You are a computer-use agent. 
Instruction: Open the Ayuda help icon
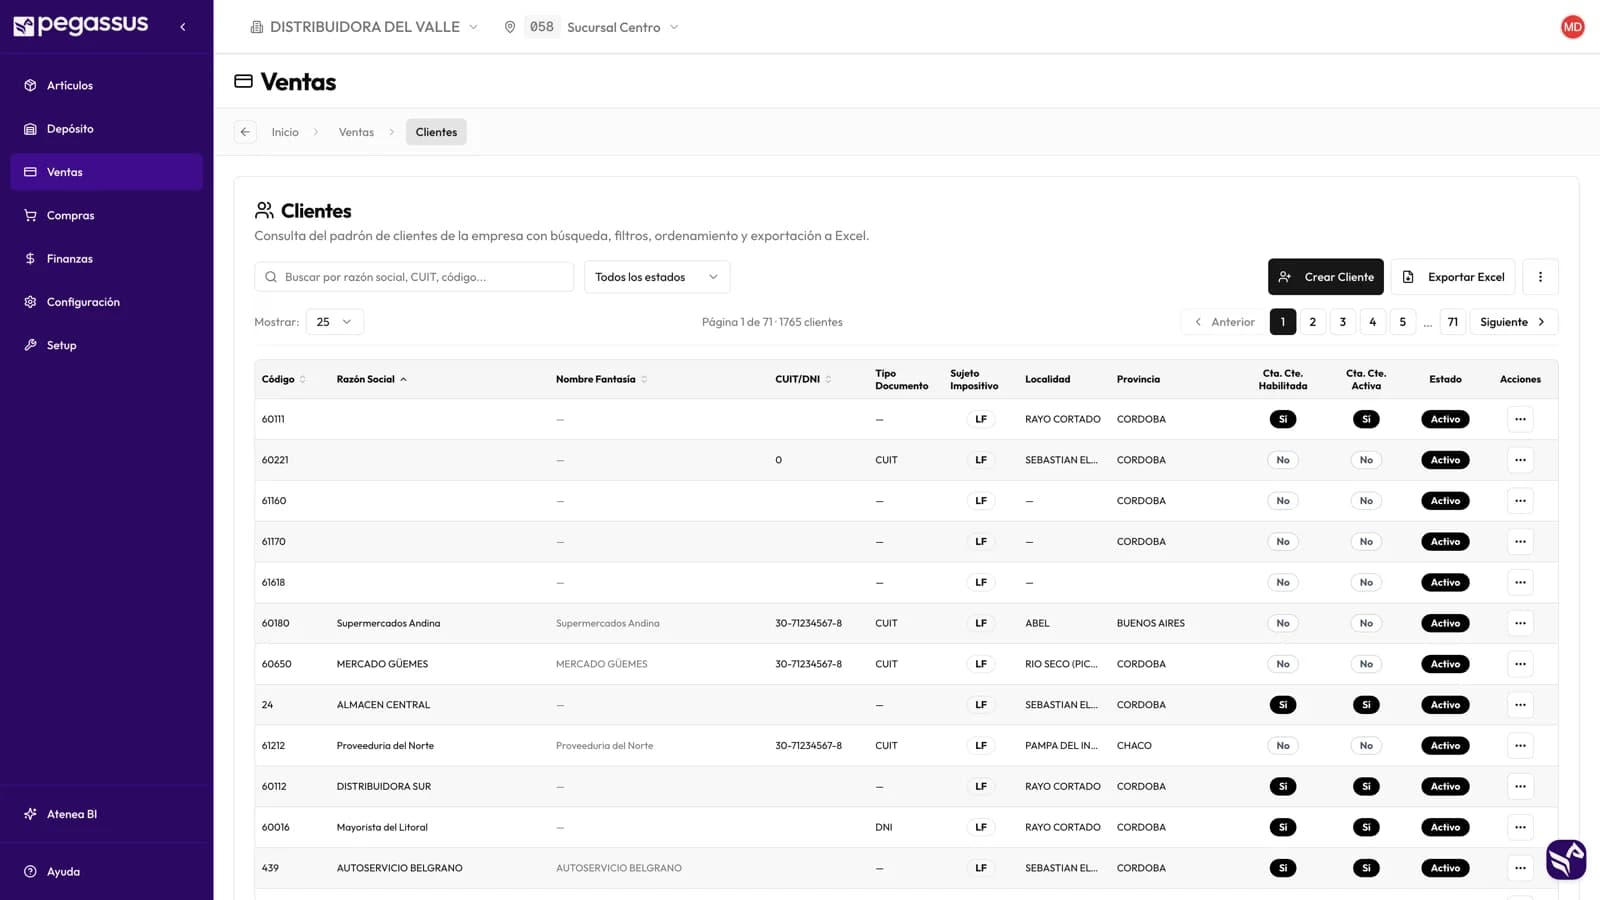tap(30, 871)
